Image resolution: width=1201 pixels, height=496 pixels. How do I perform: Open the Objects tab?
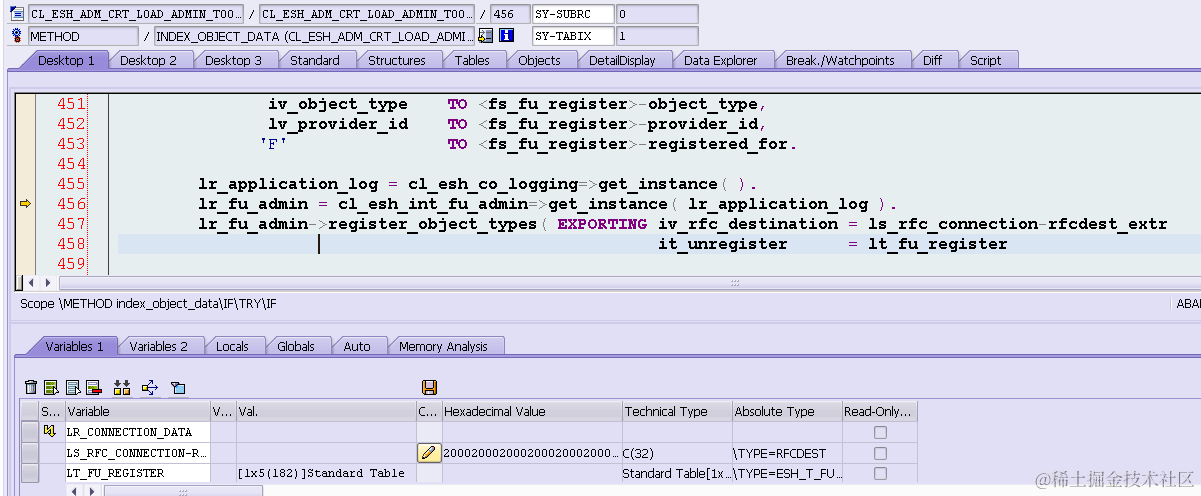pos(539,60)
